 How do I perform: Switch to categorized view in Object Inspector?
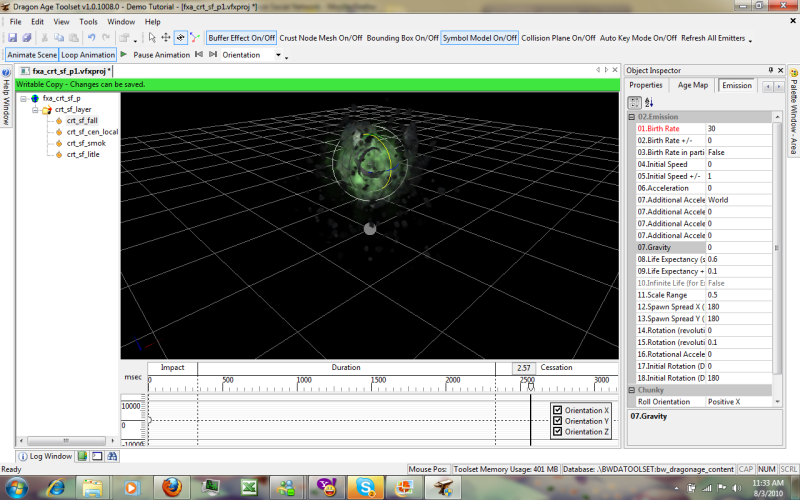tap(633, 102)
